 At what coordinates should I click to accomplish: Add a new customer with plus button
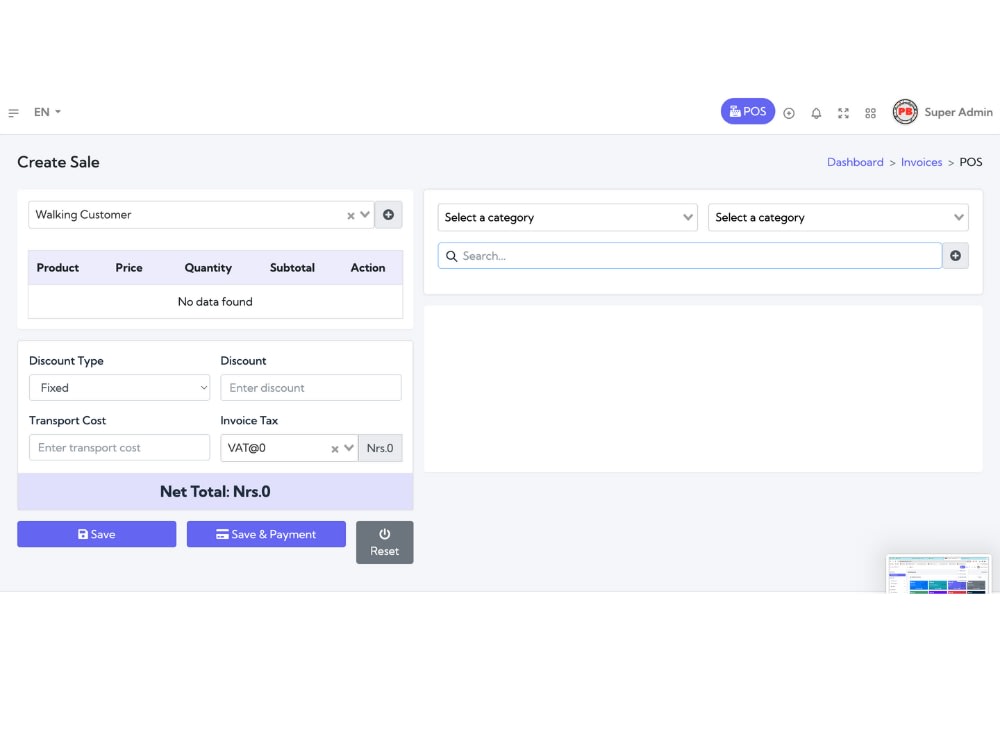click(388, 215)
